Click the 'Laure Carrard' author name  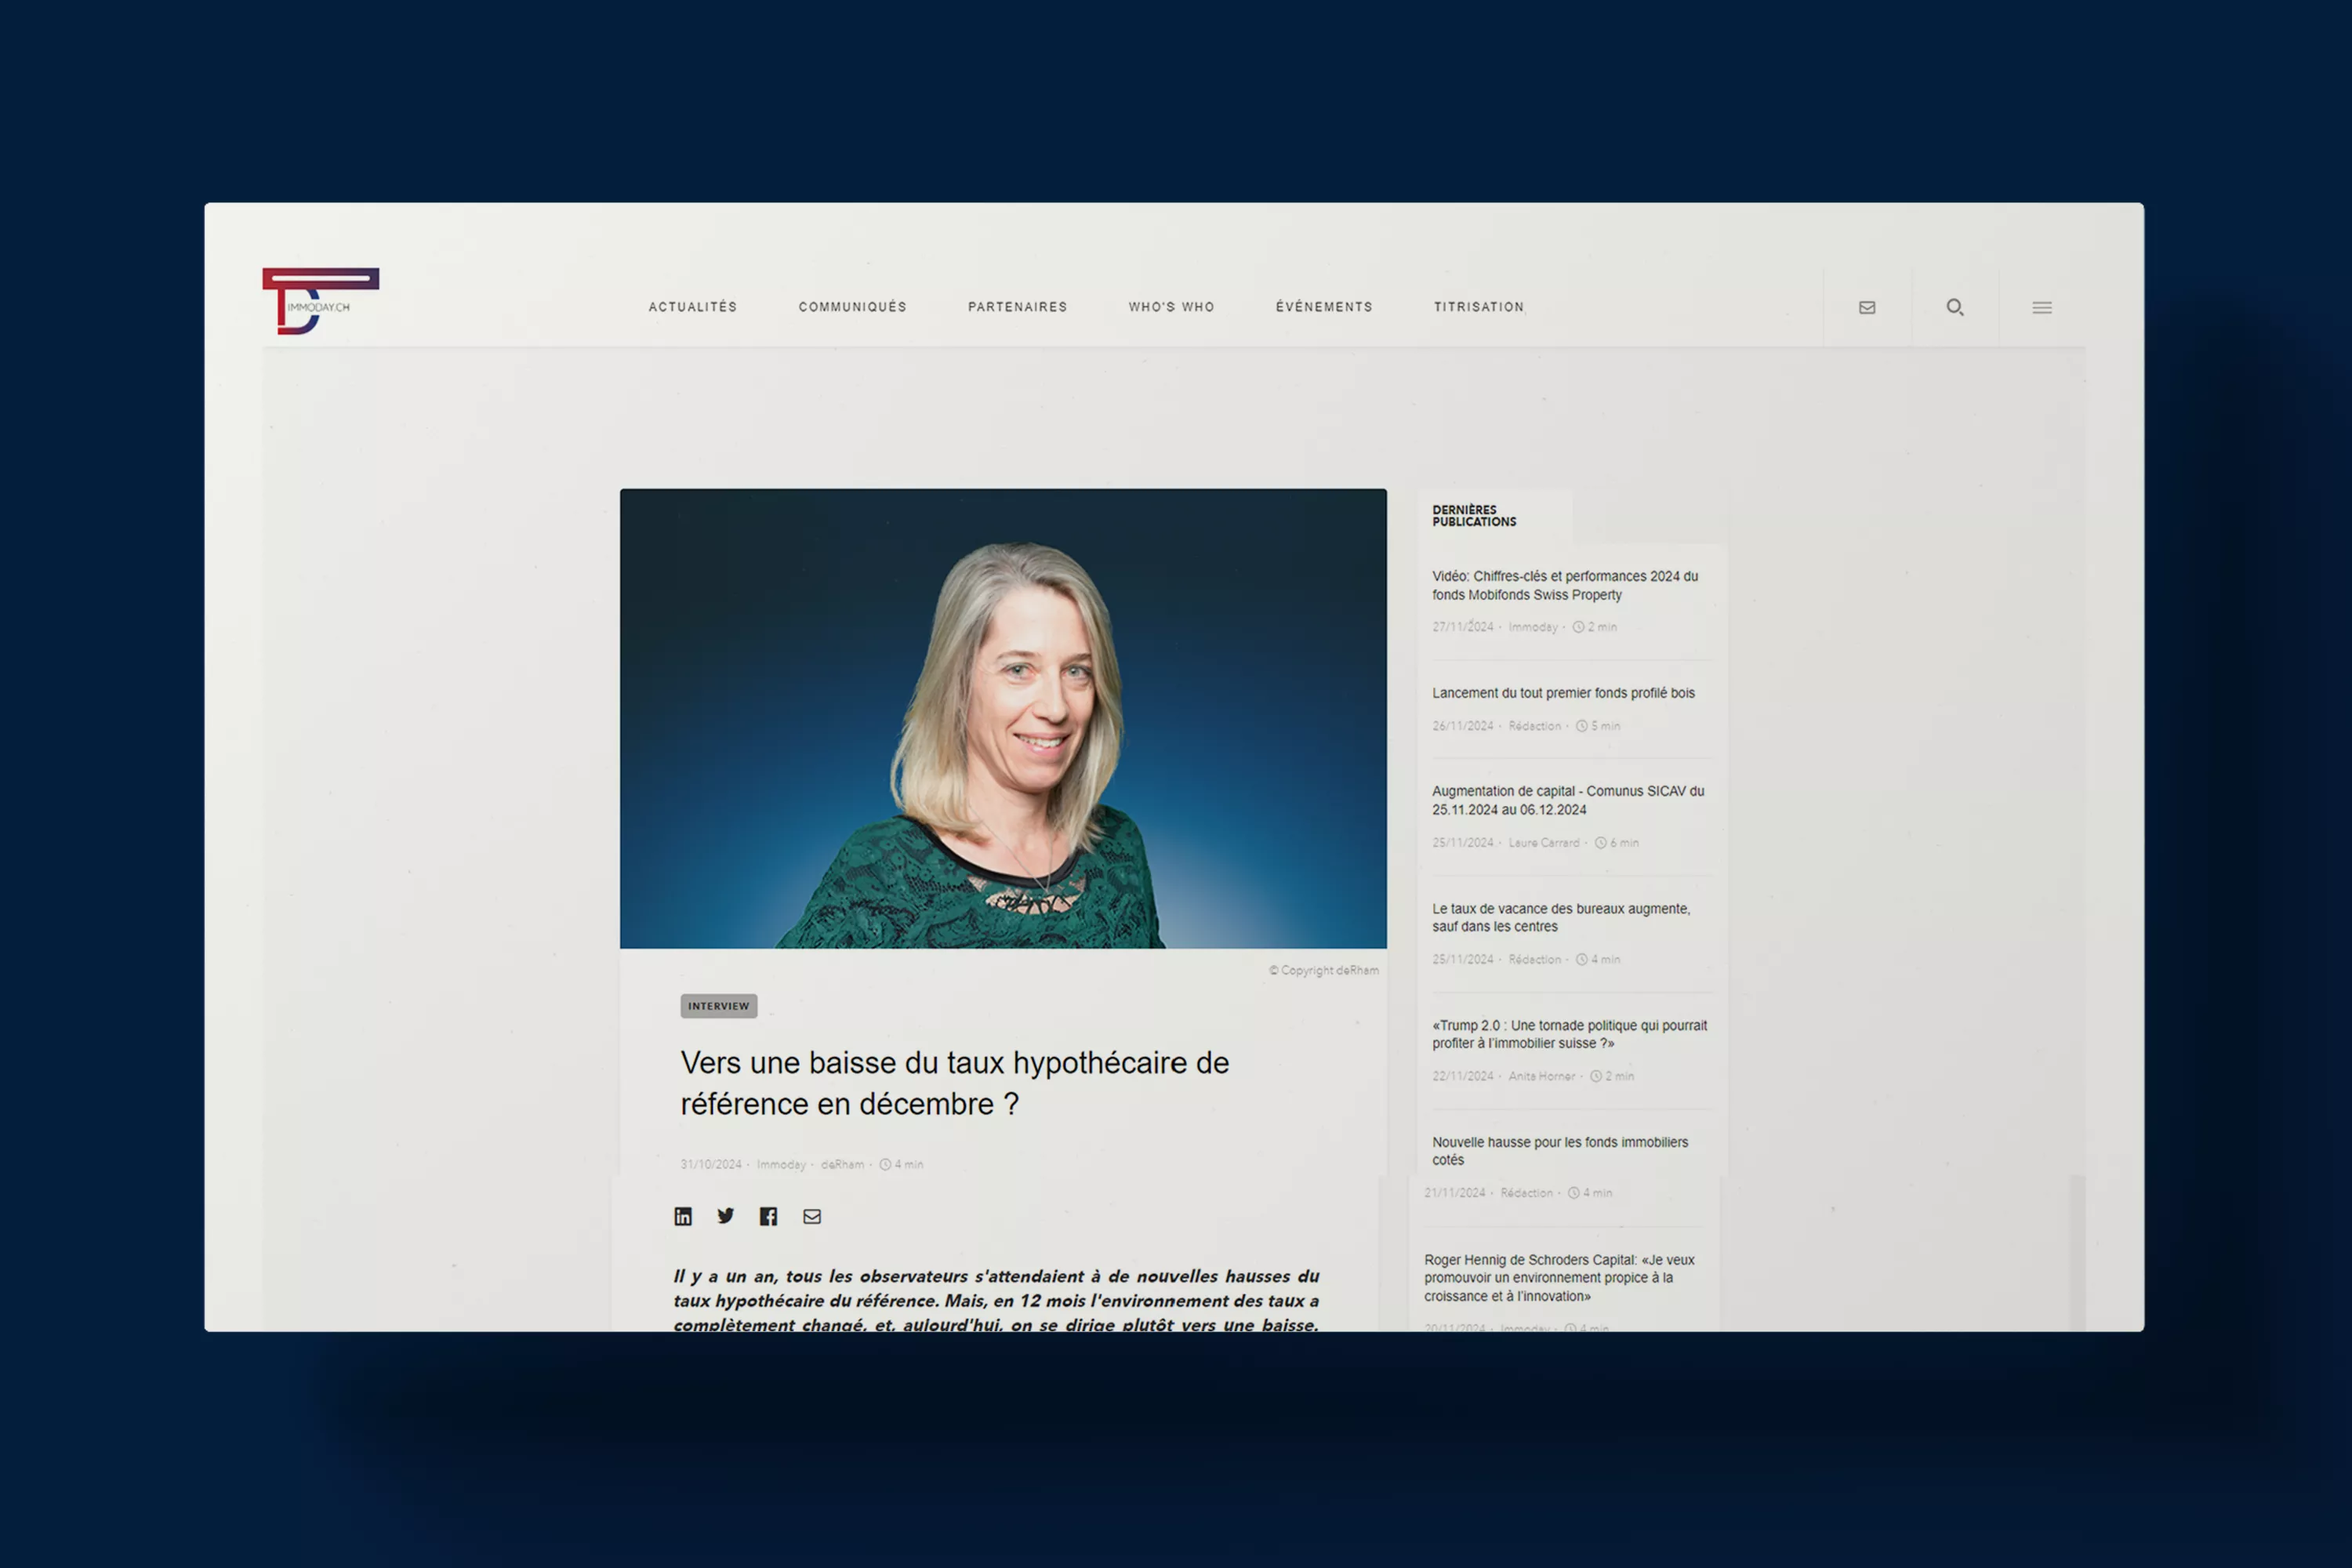coord(1544,843)
